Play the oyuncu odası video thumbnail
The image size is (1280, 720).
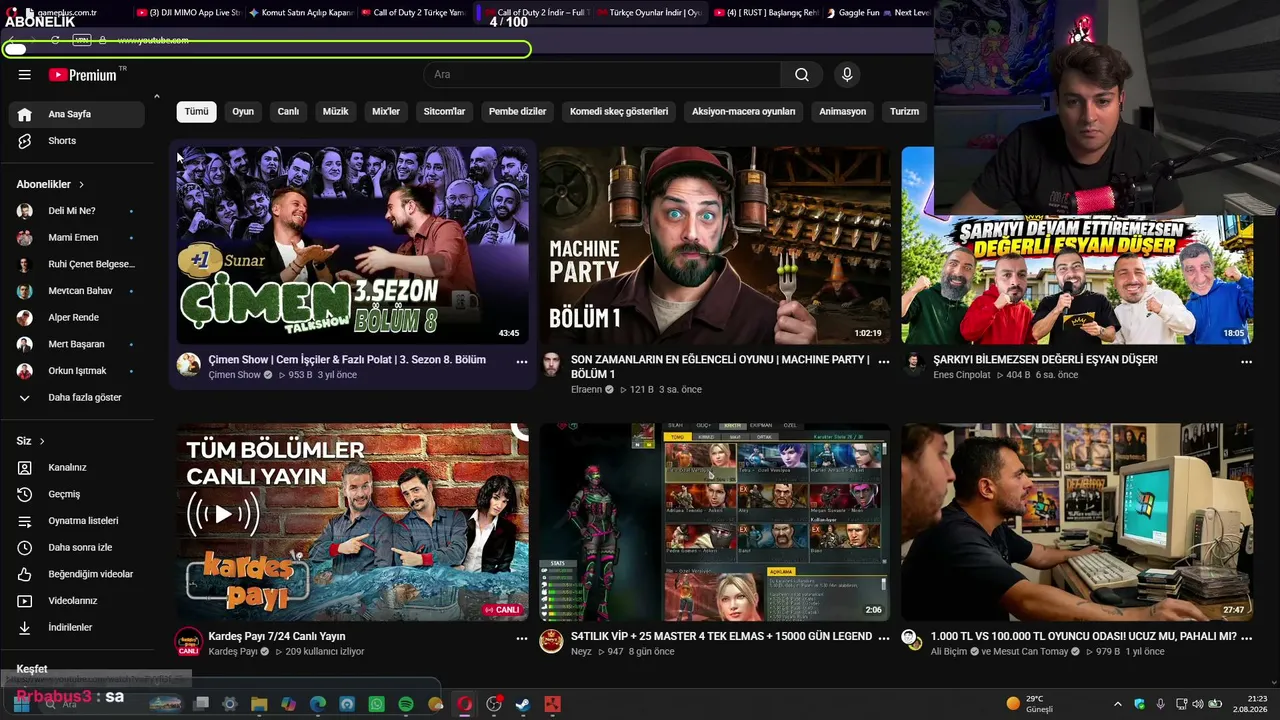coord(1077,522)
